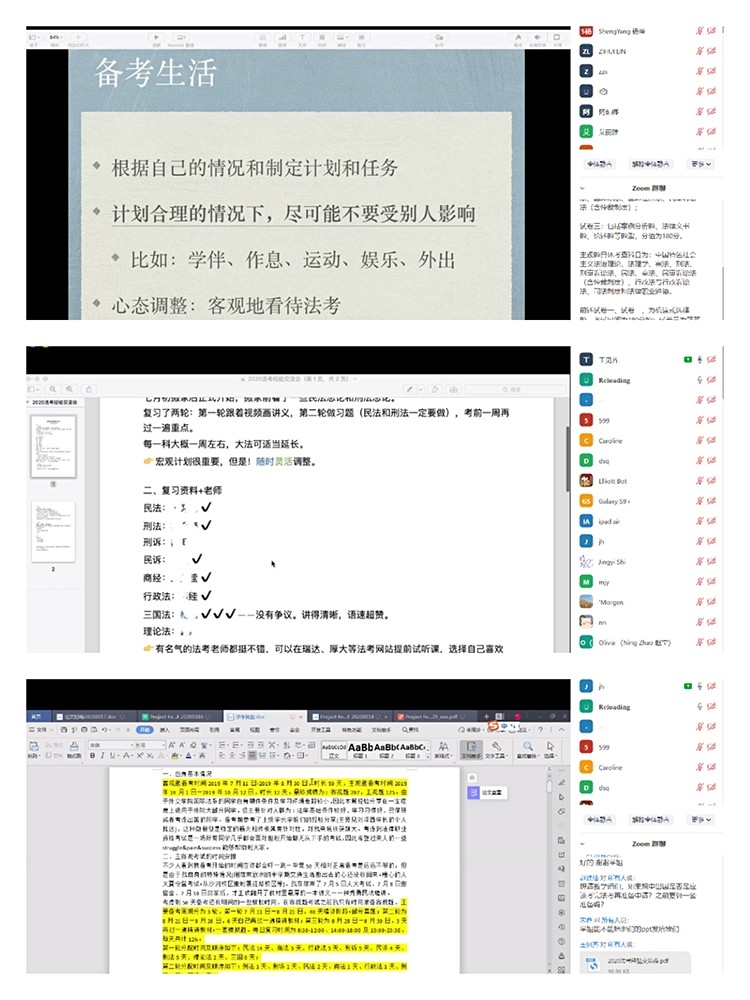The height and width of the screenshot is (1000, 750).
Task: Click the green recording icon beside 丁见卉
Action: [x=688, y=360]
